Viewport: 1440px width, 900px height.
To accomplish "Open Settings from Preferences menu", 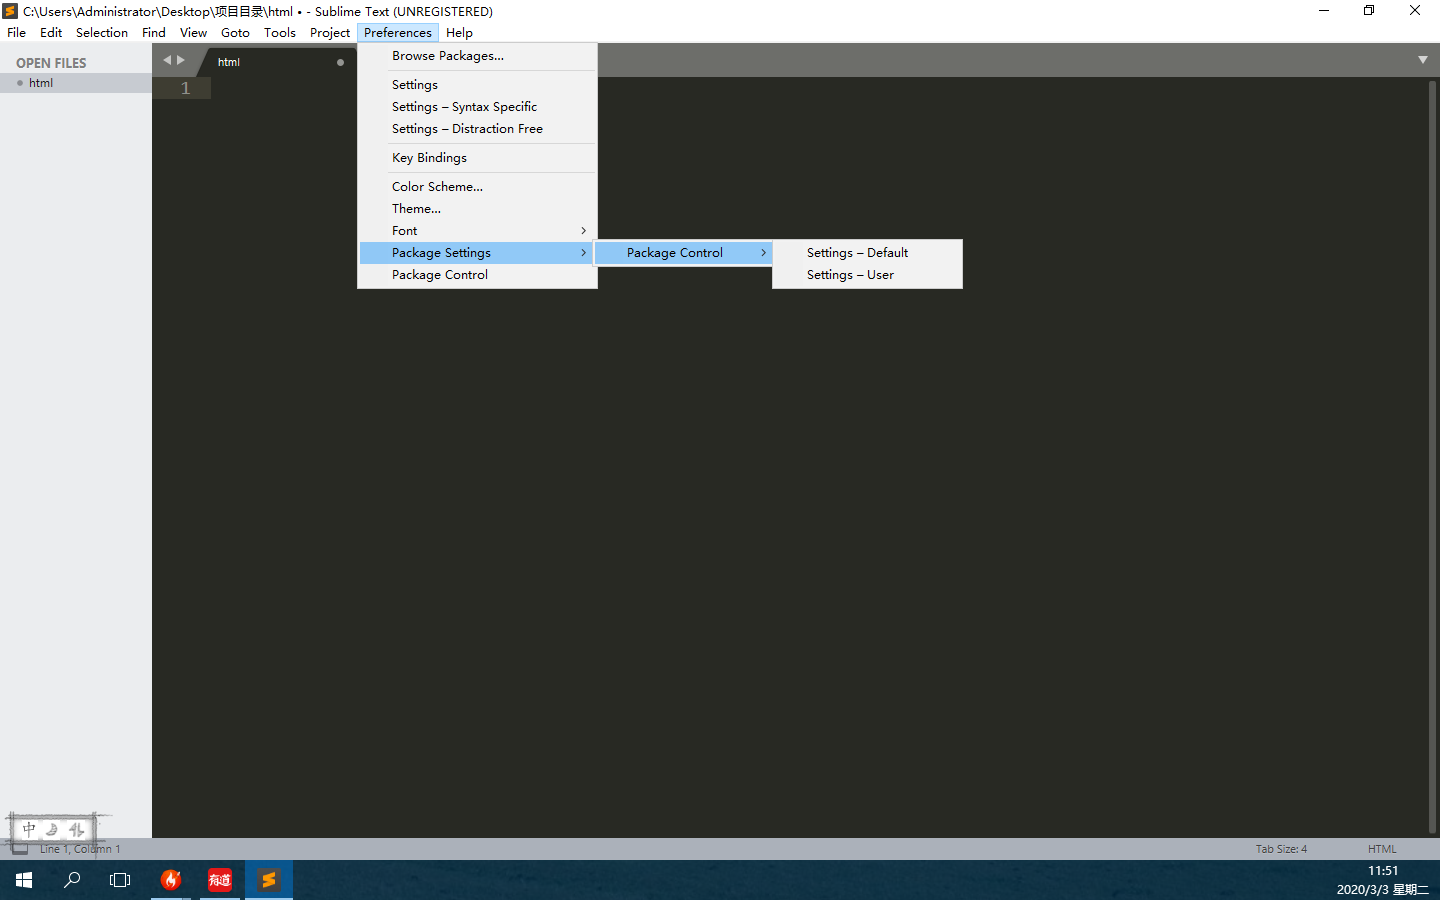I will click(x=477, y=85).
